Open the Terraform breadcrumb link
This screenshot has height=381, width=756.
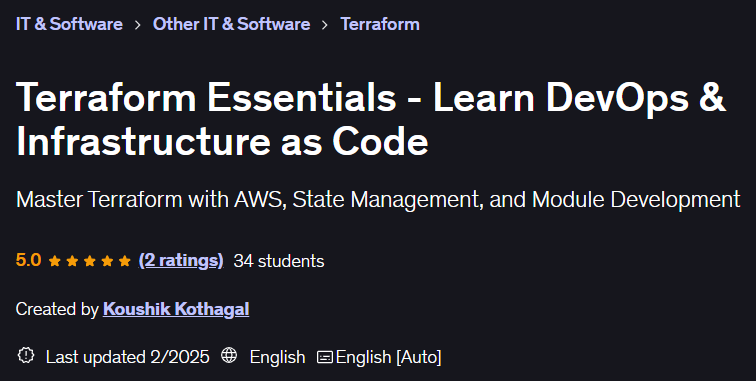click(380, 24)
